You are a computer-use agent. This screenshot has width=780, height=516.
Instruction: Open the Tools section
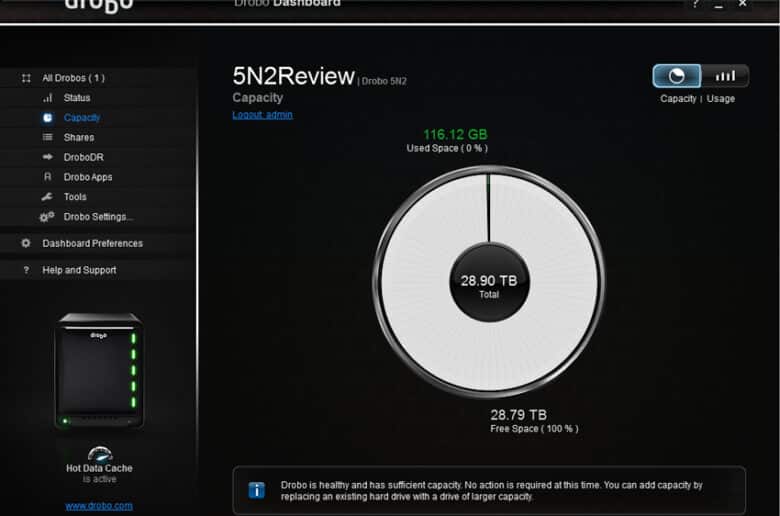click(x=75, y=197)
